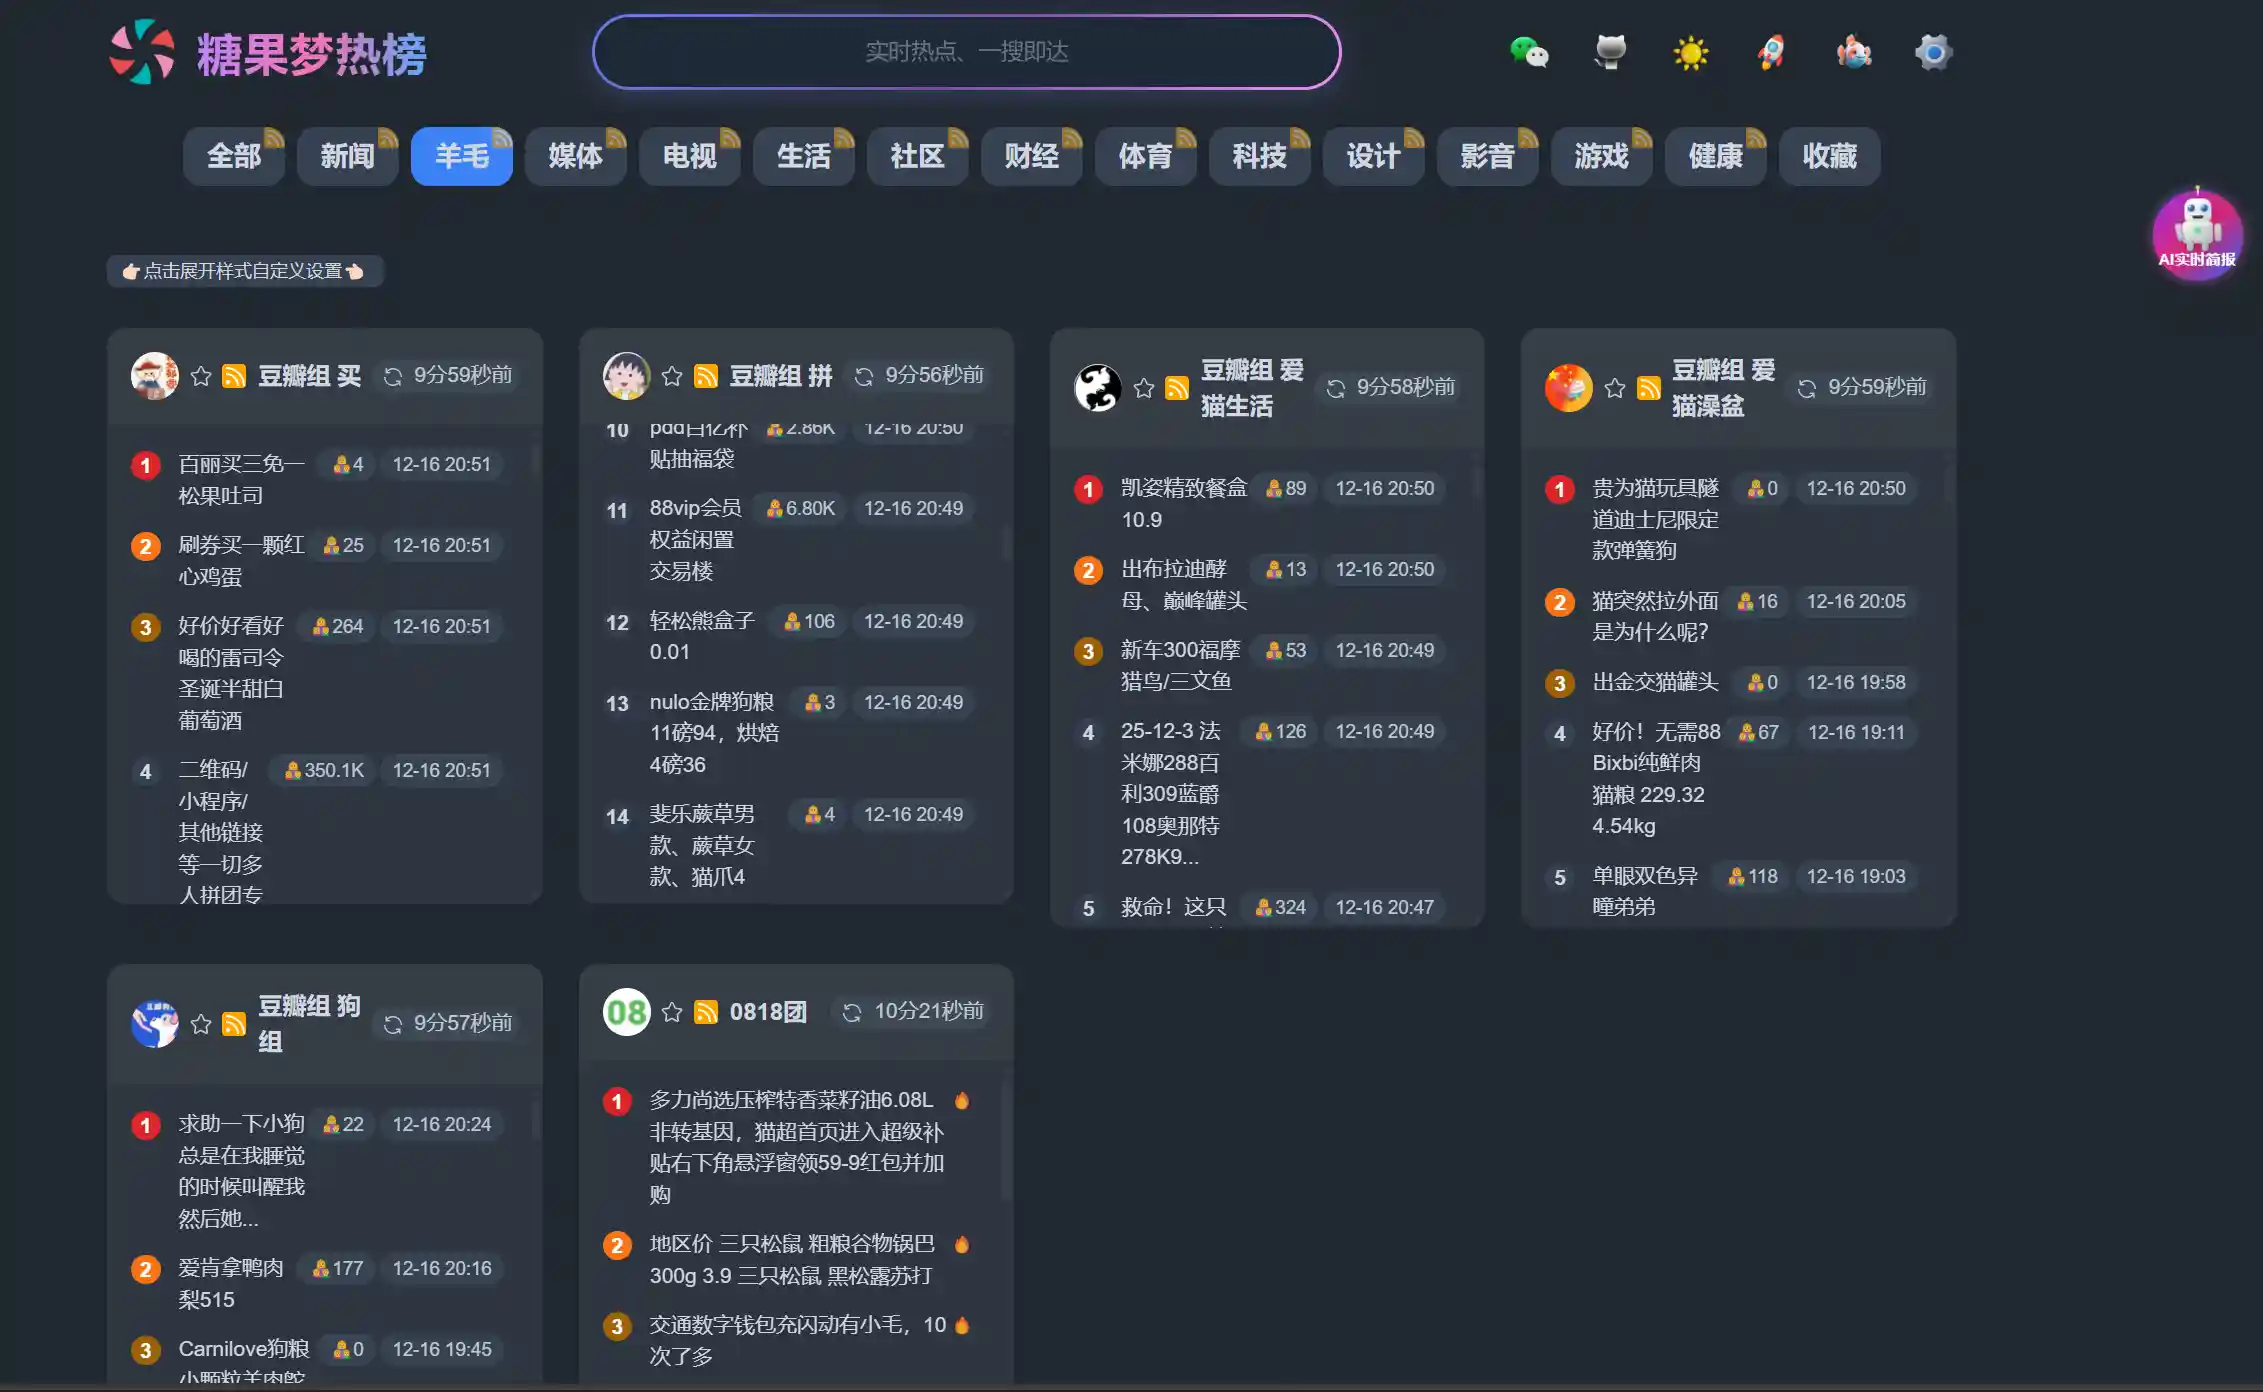Image resolution: width=2263 pixels, height=1392 pixels.
Task: Click the sun theme toggle icon
Action: click(1691, 52)
